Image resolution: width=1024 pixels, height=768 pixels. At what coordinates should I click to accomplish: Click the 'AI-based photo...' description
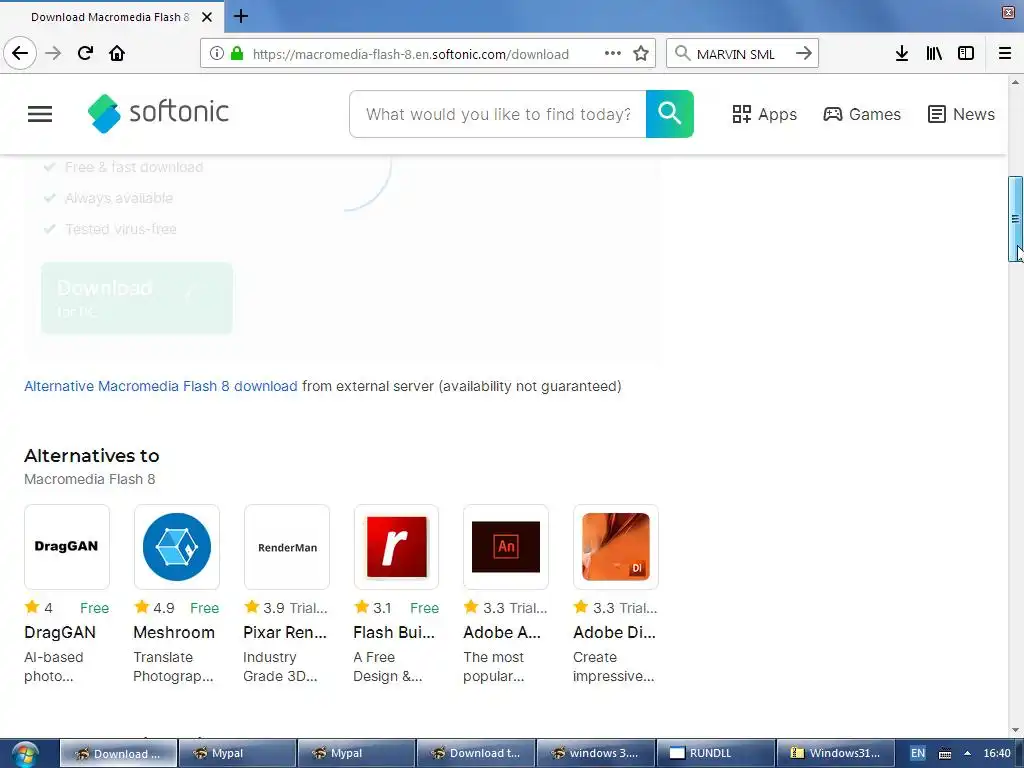(x=54, y=667)
